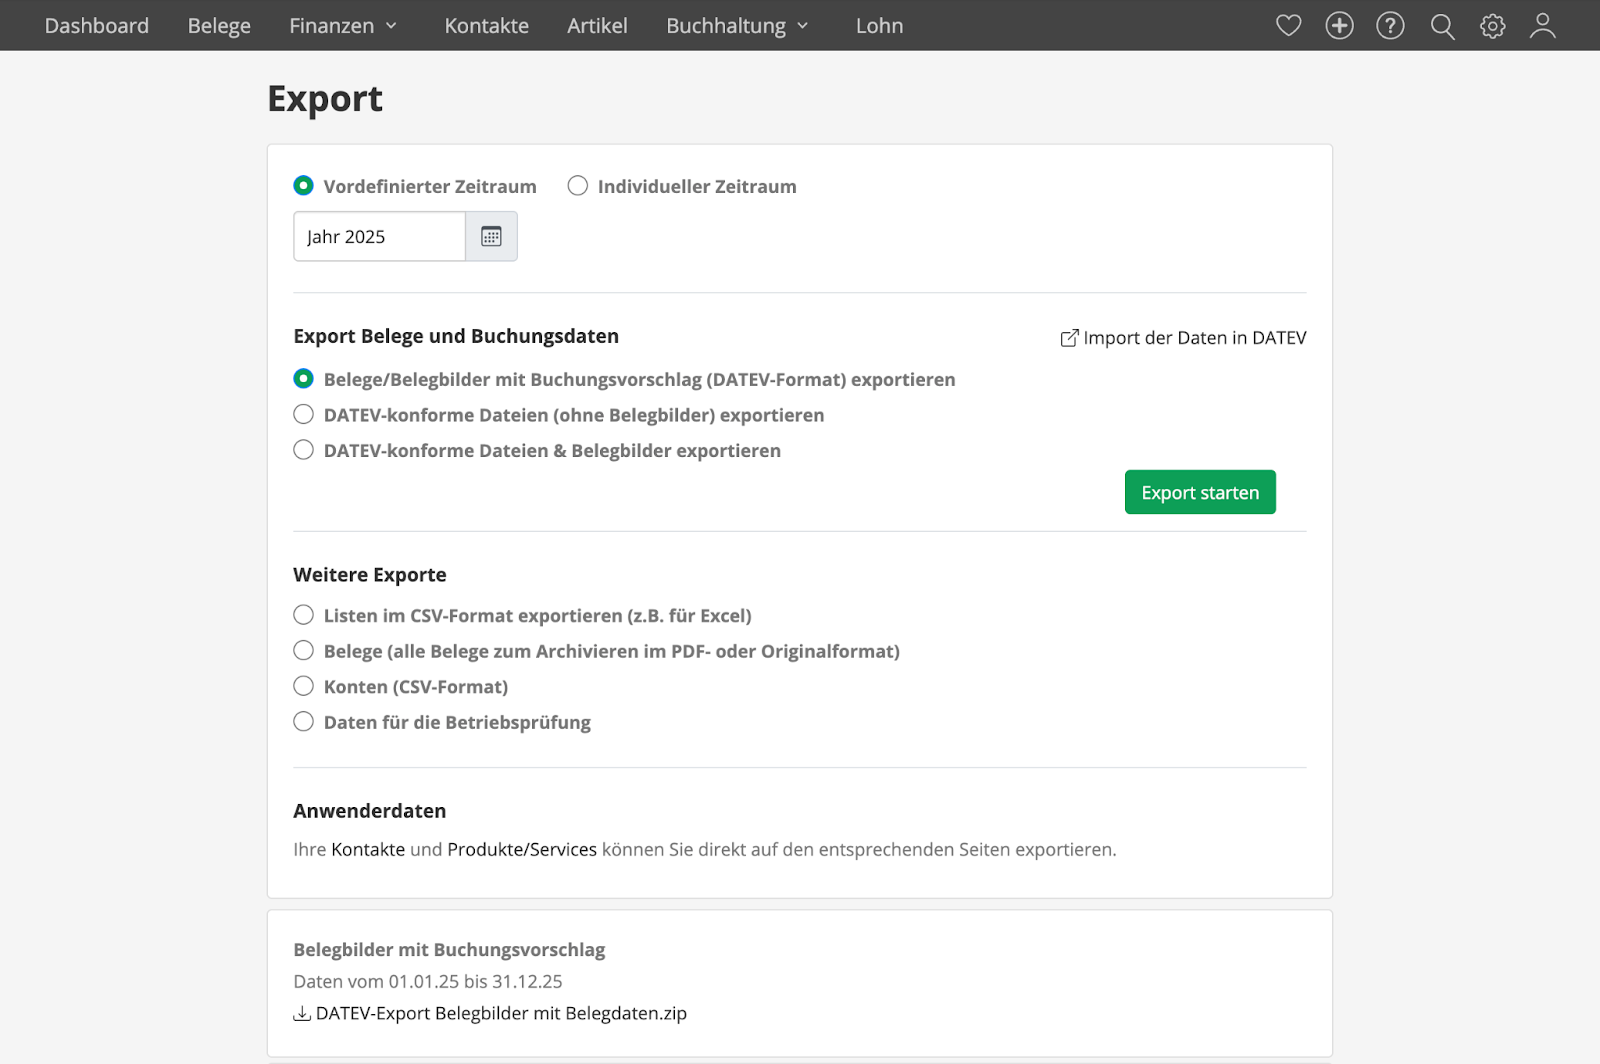Click the download icon for the DATEV-Export zip
The image size is (1600, 1064).
pyautogui.click(x=301, y=1013)
